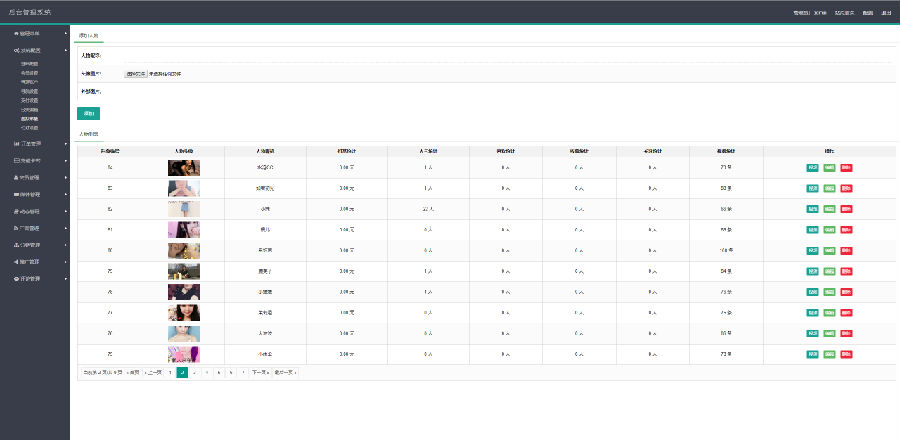Viewport: 900px width, 440px height.
Task: Click the megaphone icon of 推广管理 in sidebar
Action: click(x=16, y=262)
